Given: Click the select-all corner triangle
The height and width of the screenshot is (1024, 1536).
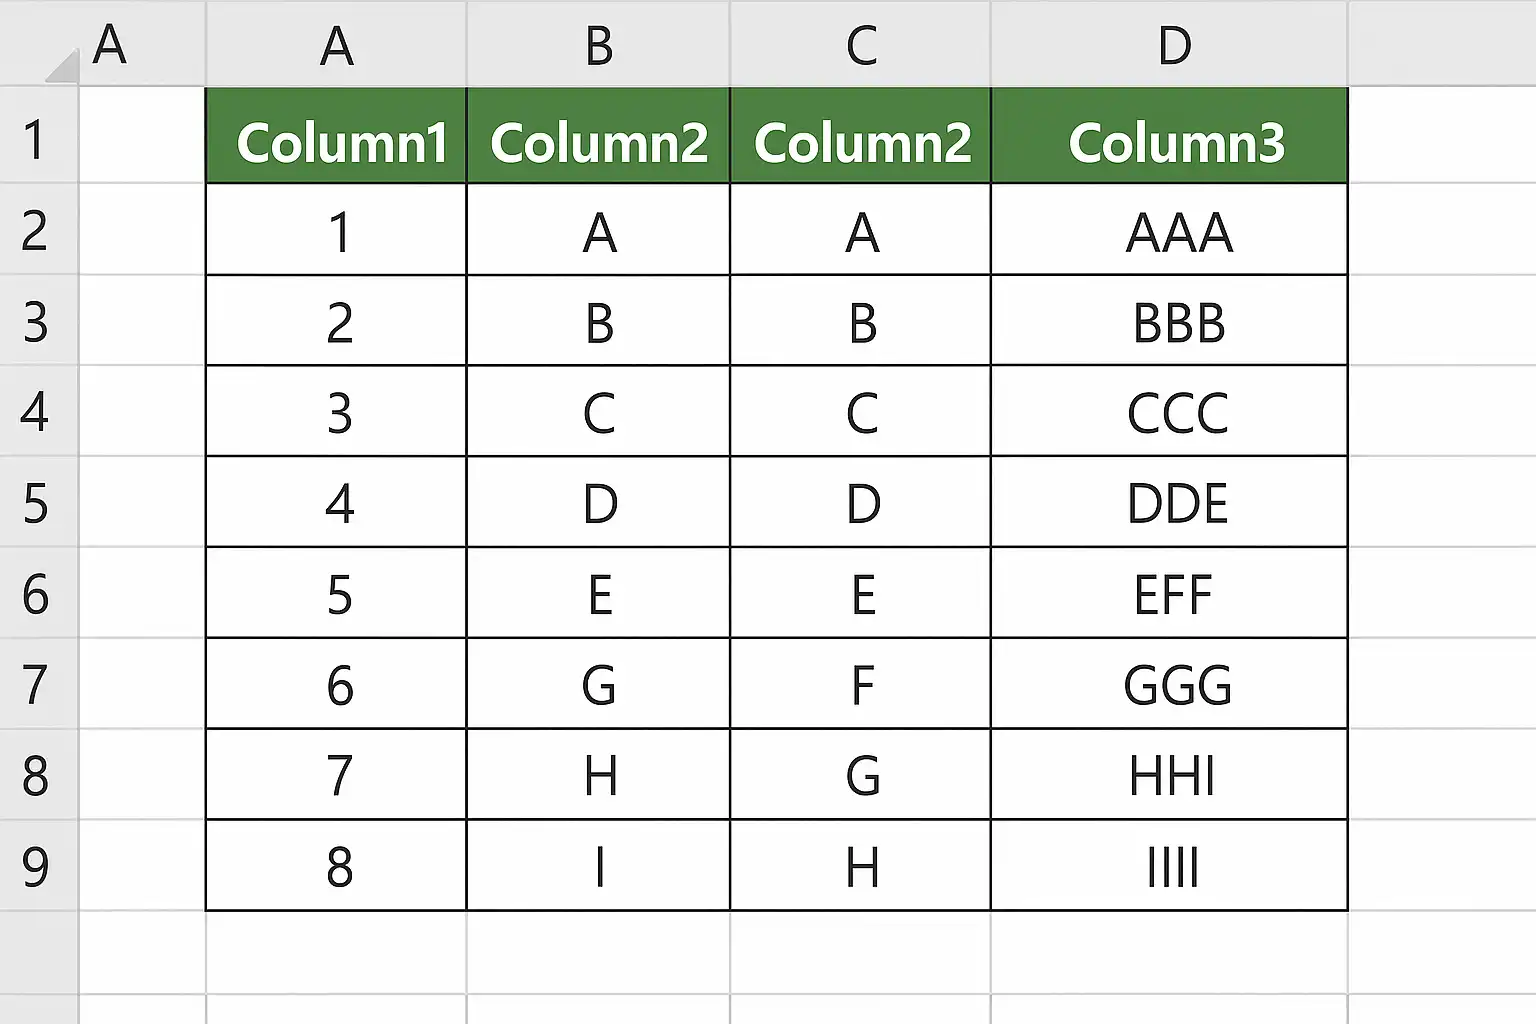Looking at the screenshot, I should click(62, 67).
